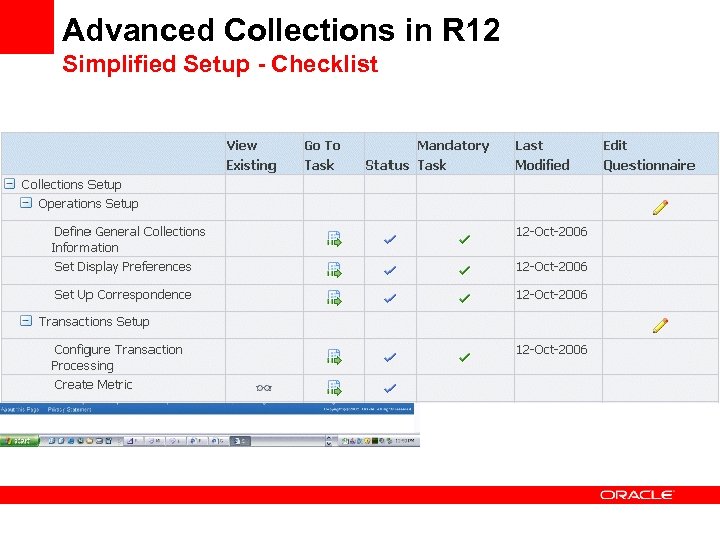
Task: Open Go To Task for Configure Transaction Processing
Action: click(334, 357)
